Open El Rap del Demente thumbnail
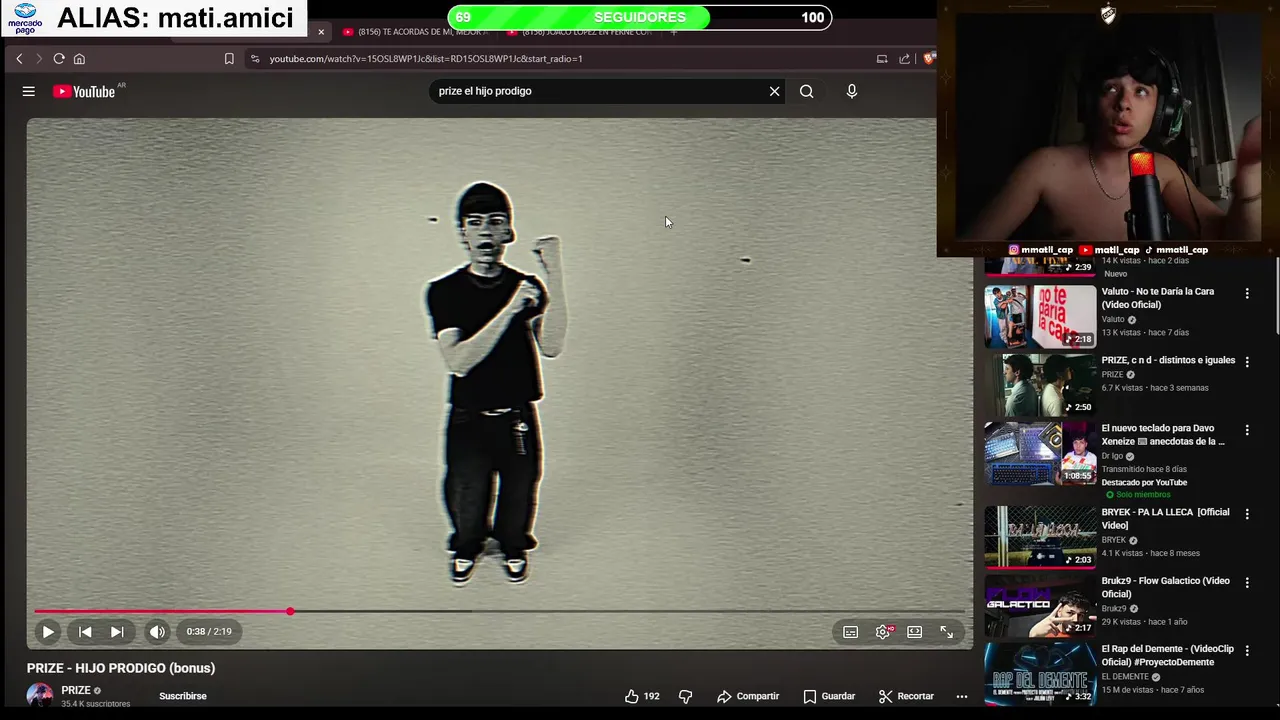The height and width of the screenshot is (720, 1280). click(1040, 673)
